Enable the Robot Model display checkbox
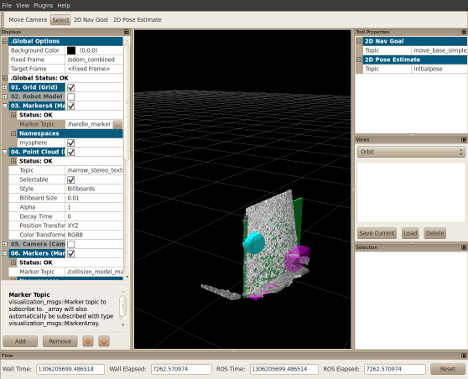Screen dimensions: 468x379 click(x=71, y=97)
